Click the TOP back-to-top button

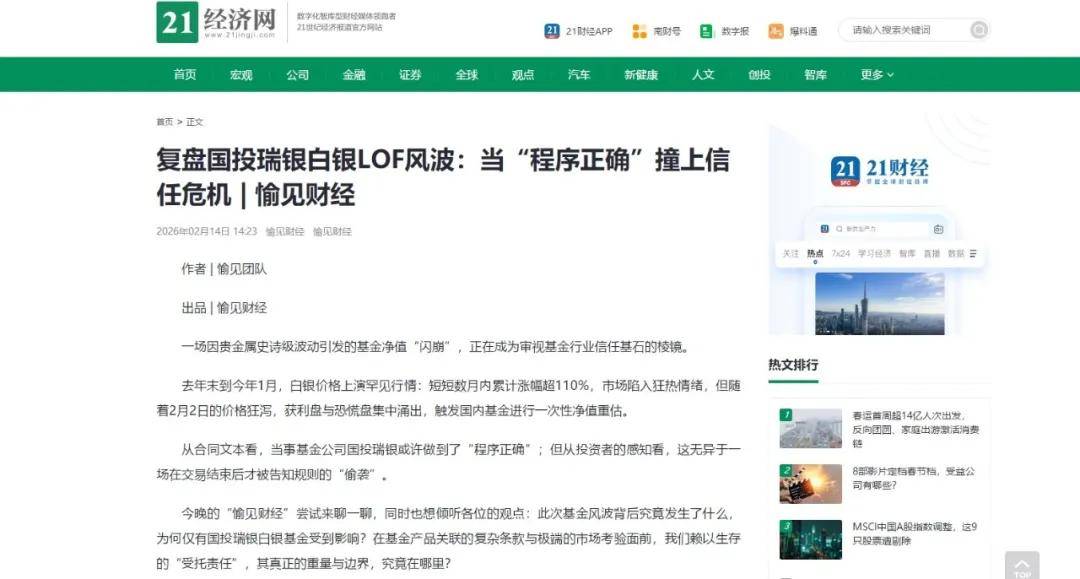coord(1022,565)
